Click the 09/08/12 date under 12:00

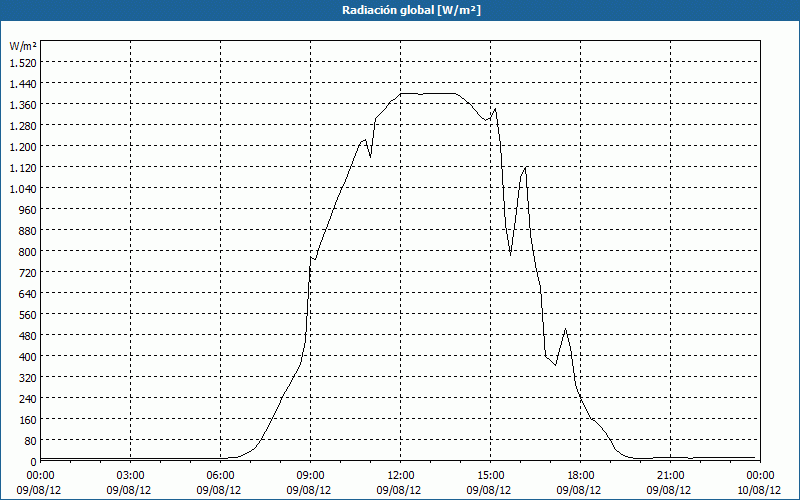pyautogui.click(x=399, y=490)
